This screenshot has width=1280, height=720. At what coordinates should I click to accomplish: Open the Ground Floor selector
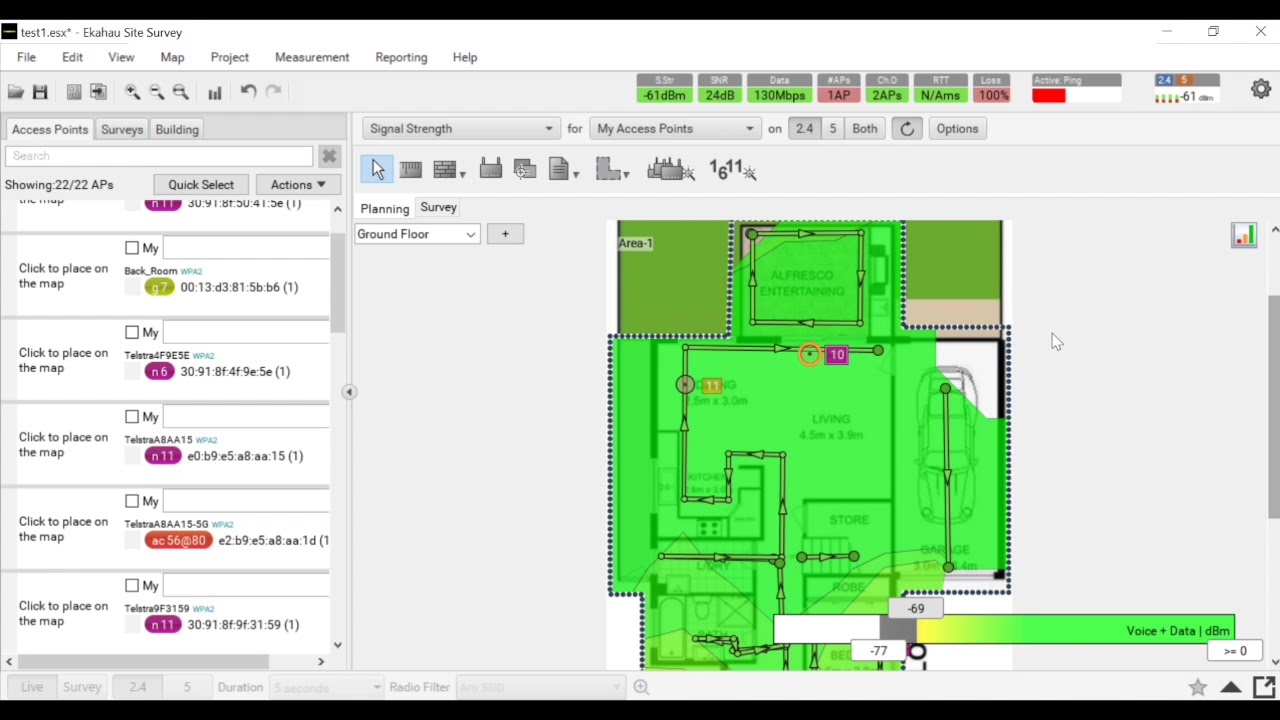click(x=417, y=234)
